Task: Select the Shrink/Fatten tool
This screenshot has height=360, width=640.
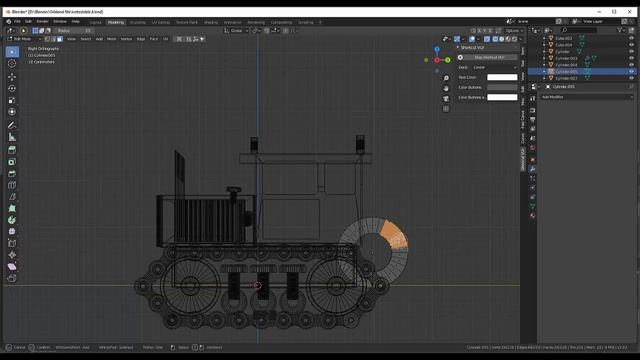Action: point(12,255)
